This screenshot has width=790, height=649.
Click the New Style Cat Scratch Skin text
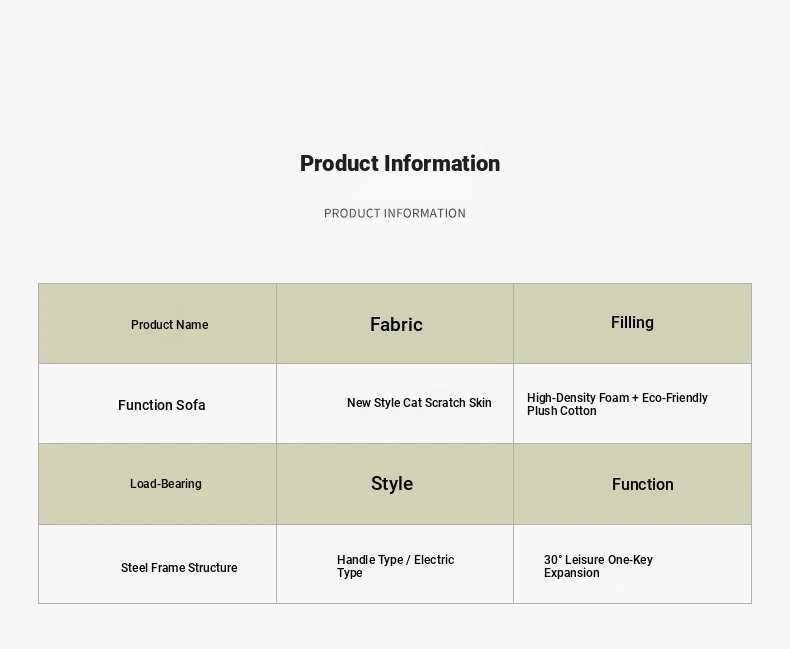(x=419, y=403)
